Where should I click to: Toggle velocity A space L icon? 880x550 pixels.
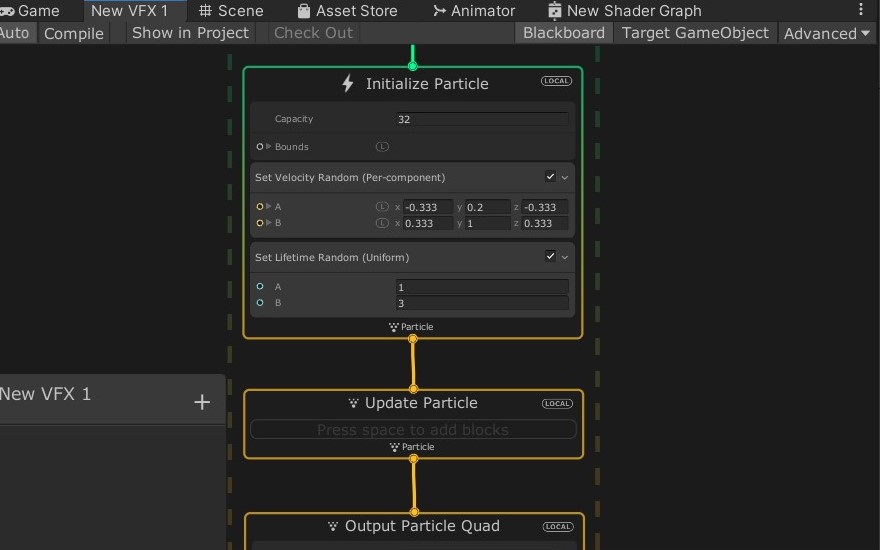coord(382,207)
